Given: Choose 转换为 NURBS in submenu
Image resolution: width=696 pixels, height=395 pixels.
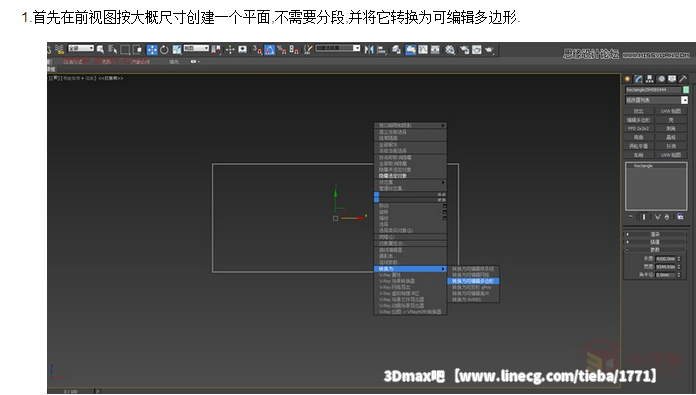Looking at the screenshot, I should click(x=473, y=300).
